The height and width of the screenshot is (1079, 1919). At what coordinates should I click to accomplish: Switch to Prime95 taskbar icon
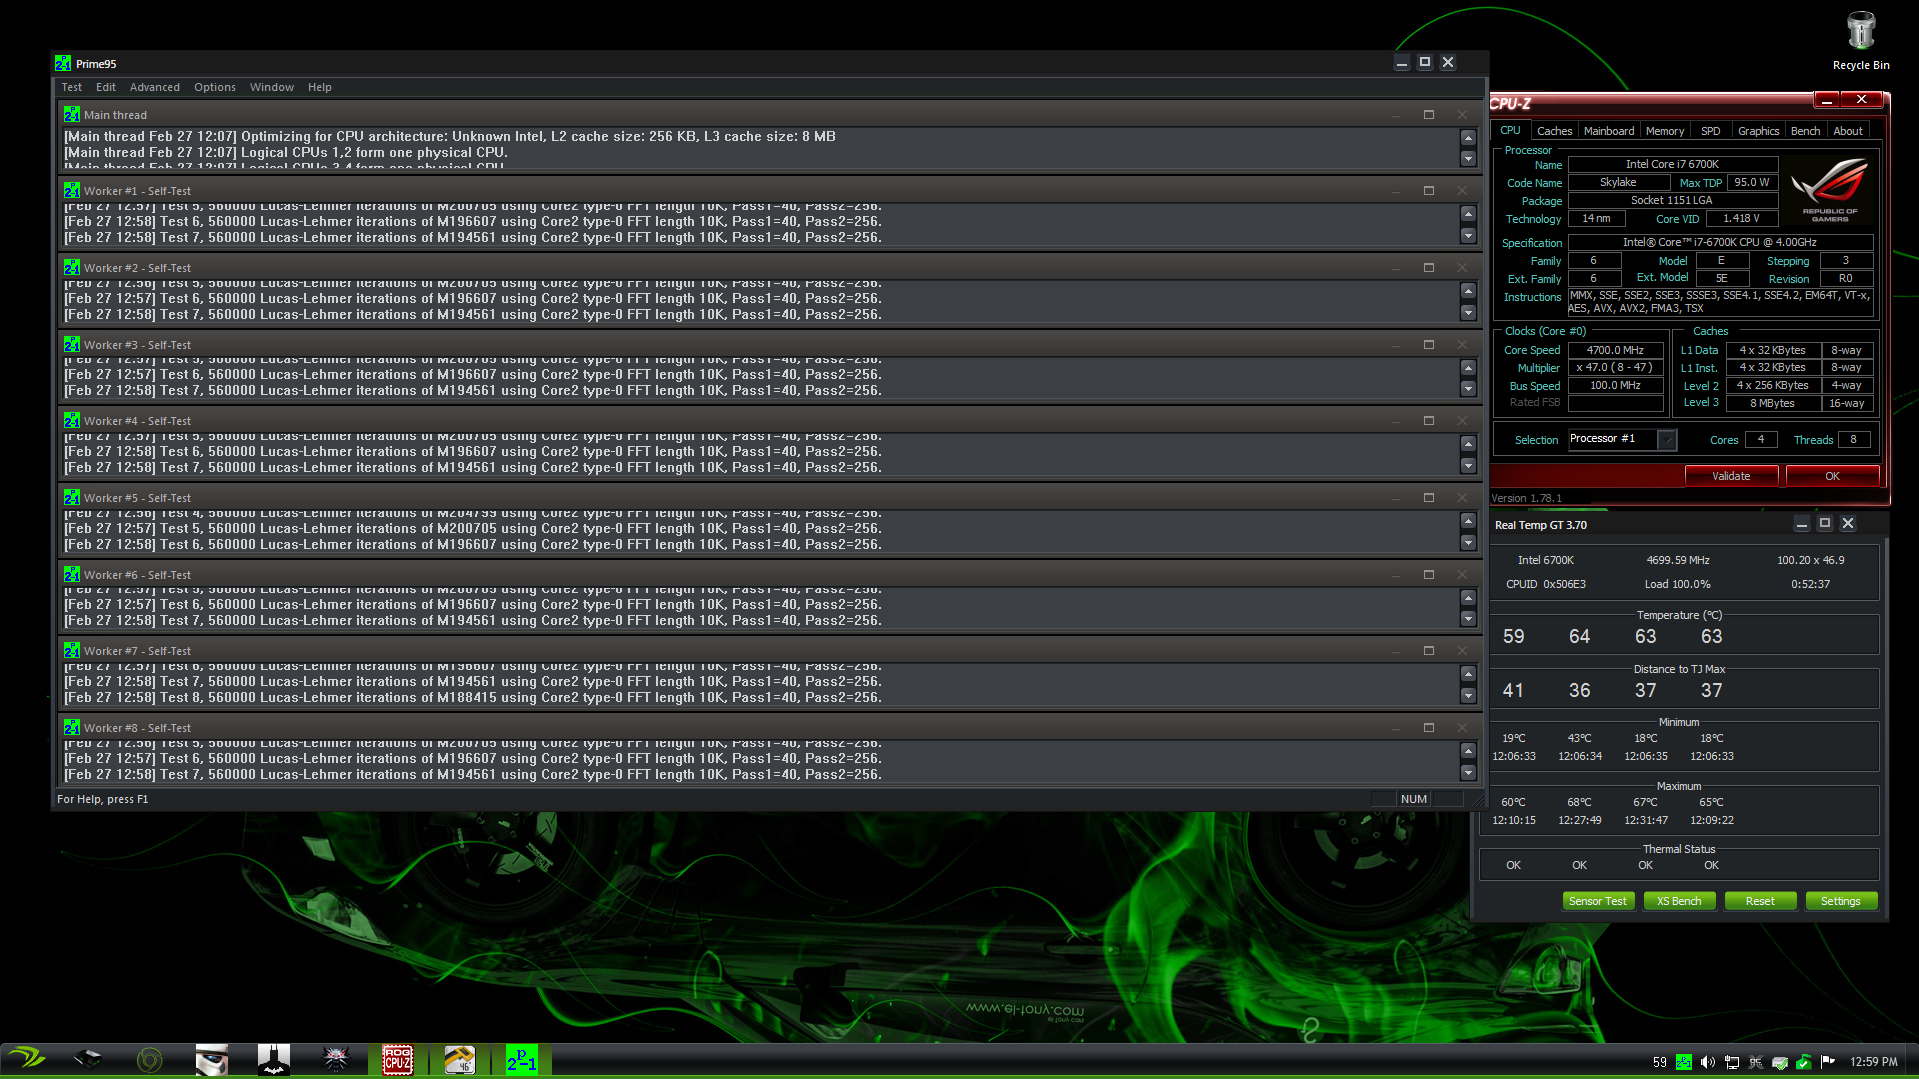click(x=522, y=1060)
